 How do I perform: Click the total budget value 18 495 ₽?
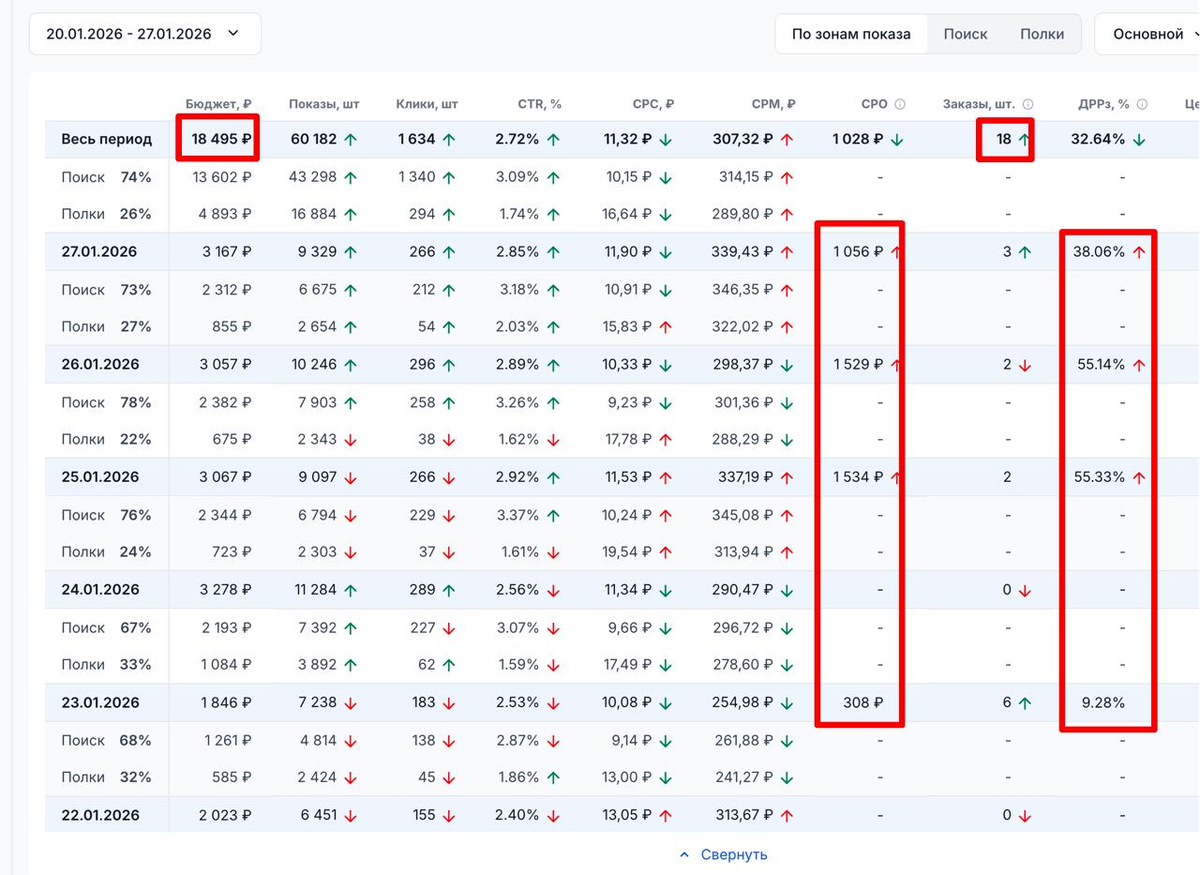coord(220,140)
